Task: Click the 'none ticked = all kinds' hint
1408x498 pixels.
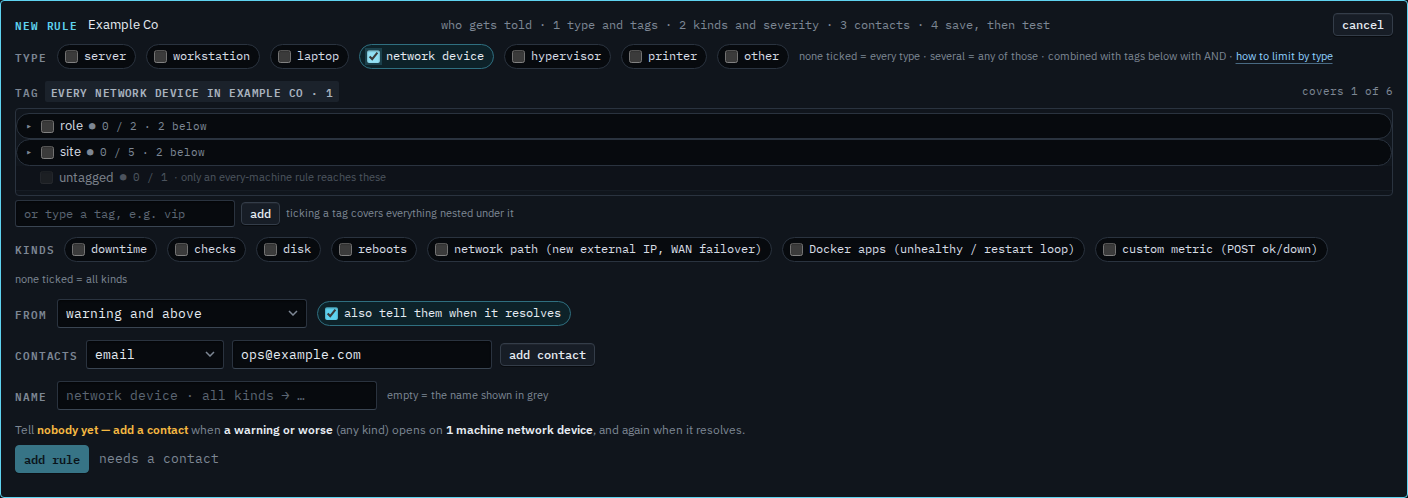Action: pyautogui.click(x=71, y=280)
